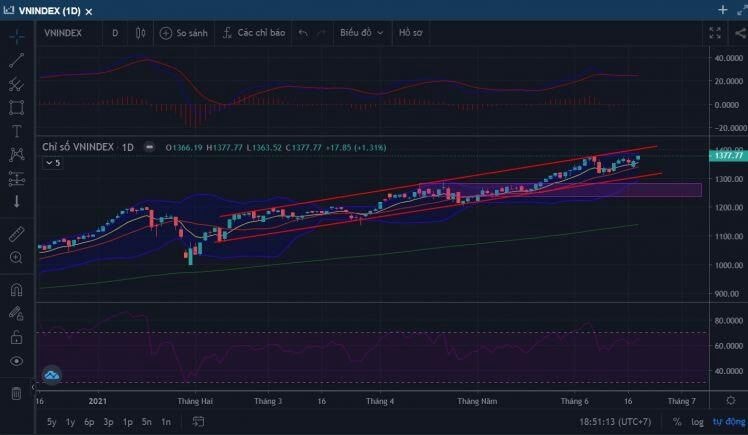748x435 pixels.
Task: Open chart settings gear icon
Action: coord(730,401)
